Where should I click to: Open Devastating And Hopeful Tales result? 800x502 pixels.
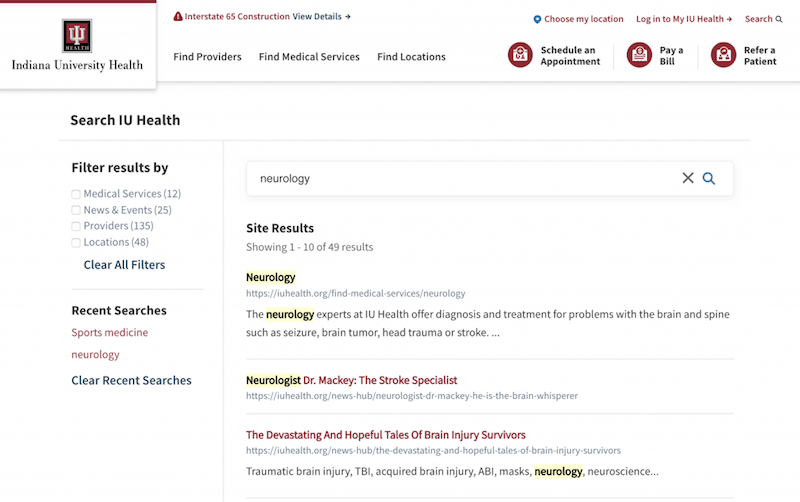pyautogui.click(x=386, y=435)
